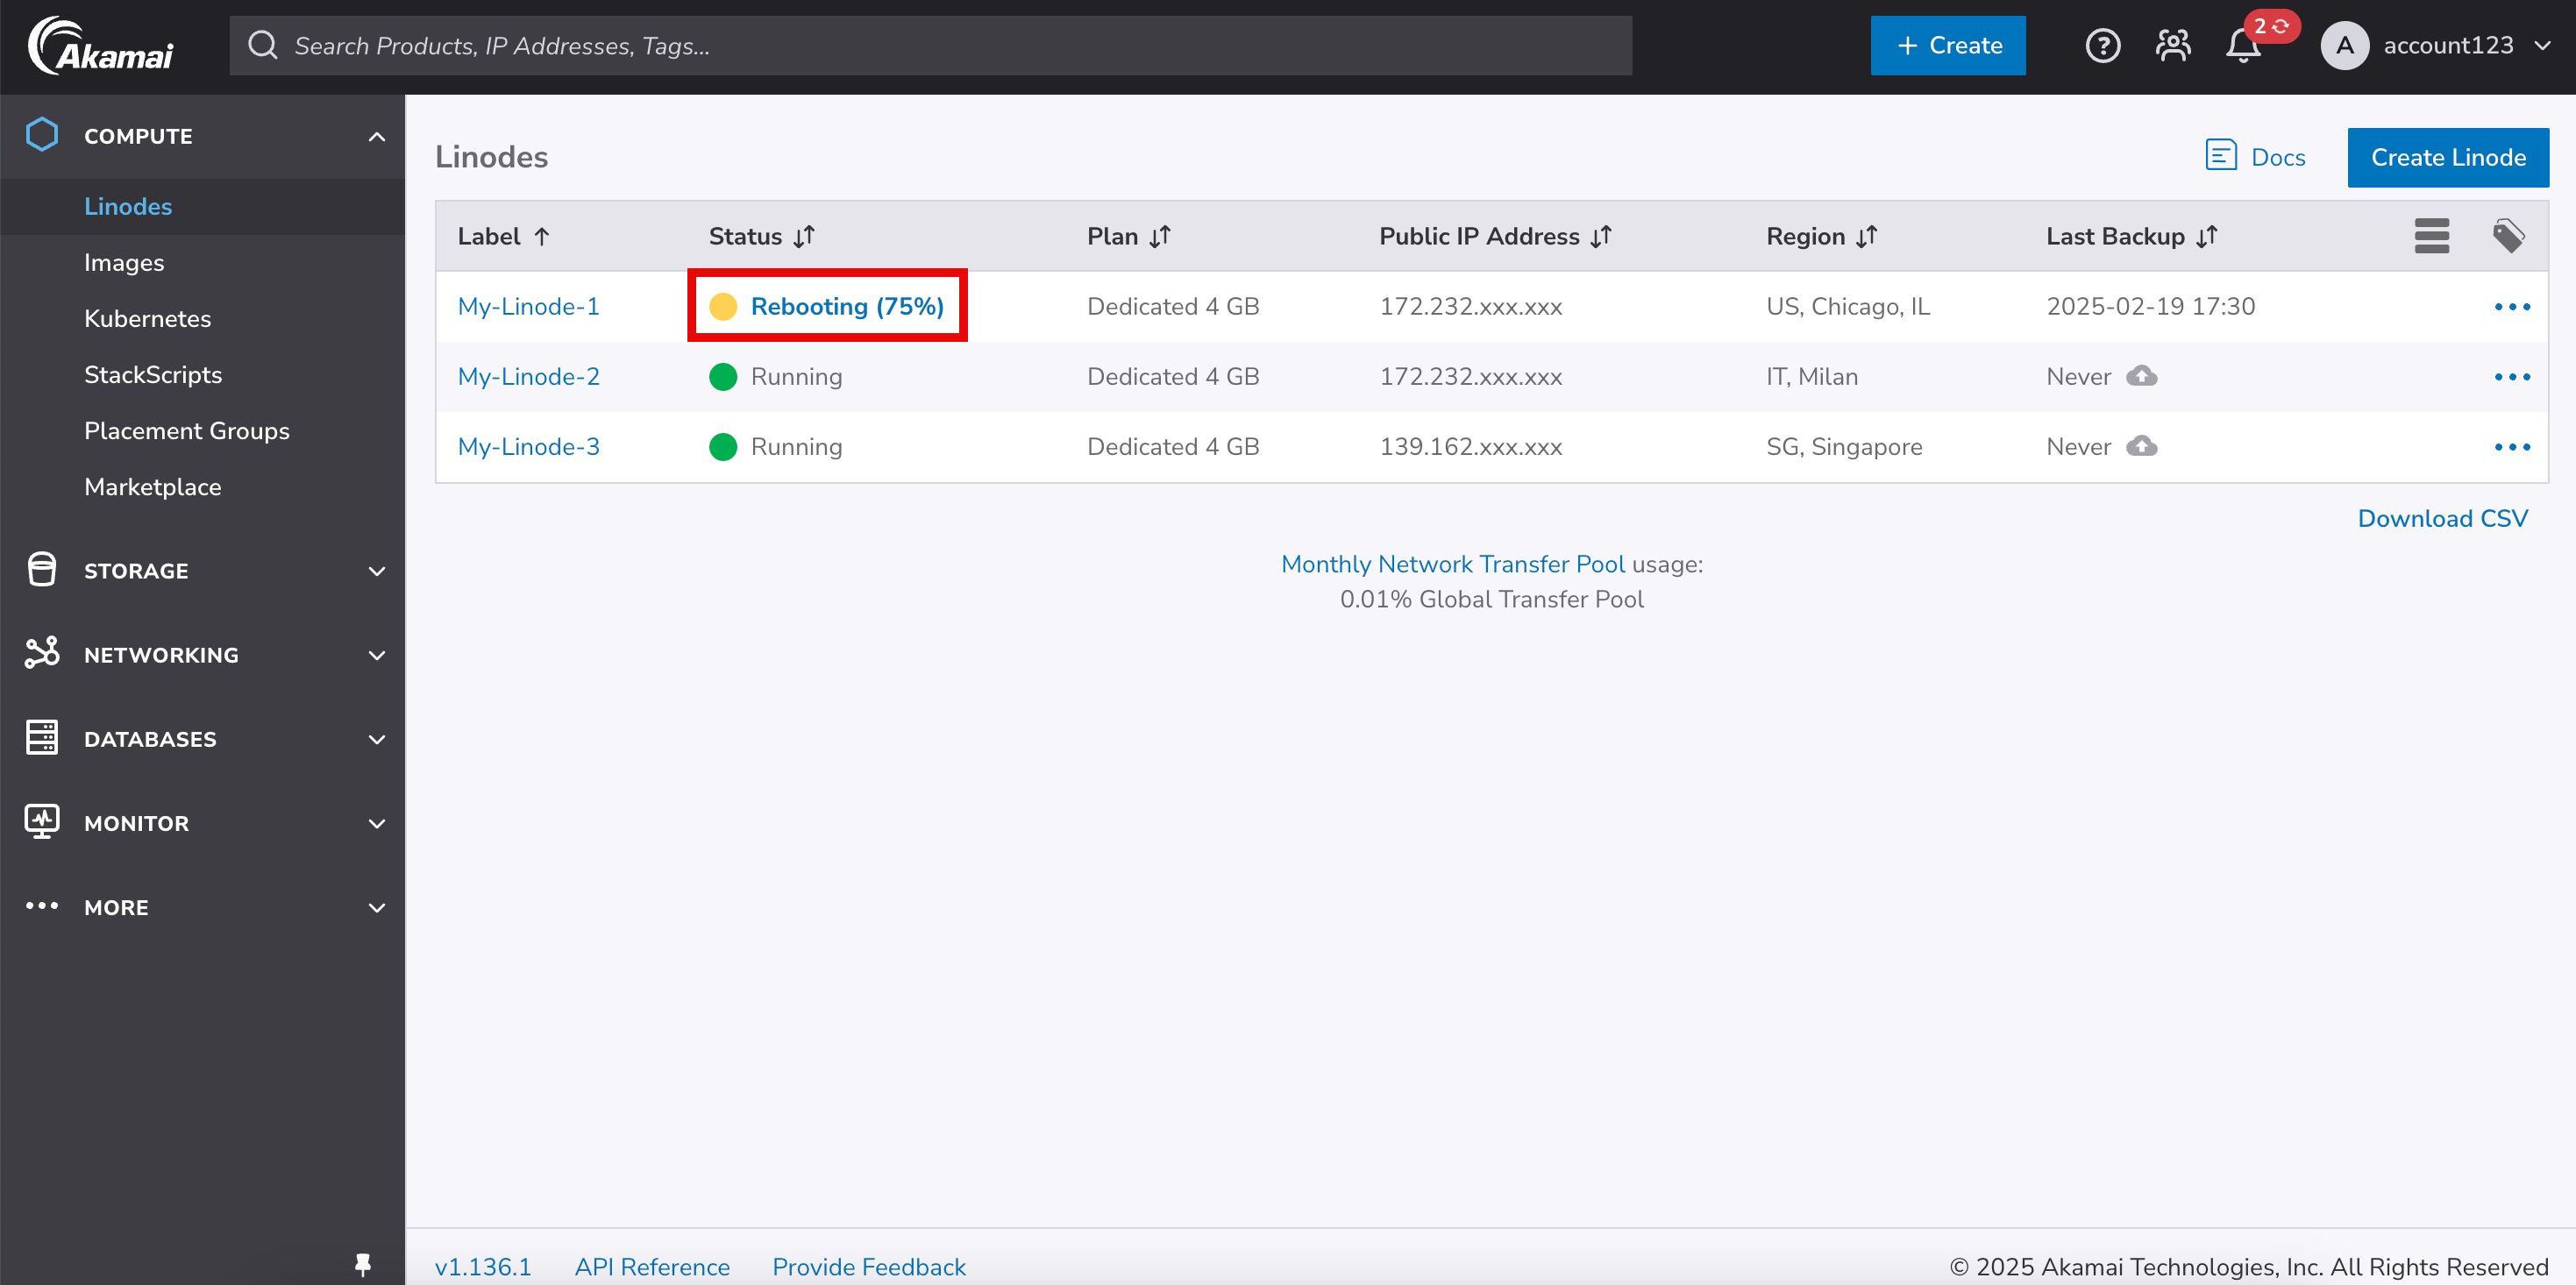Click the help question mark icon
The image size is (2576, 1285).
click(x=2103, y=46)
